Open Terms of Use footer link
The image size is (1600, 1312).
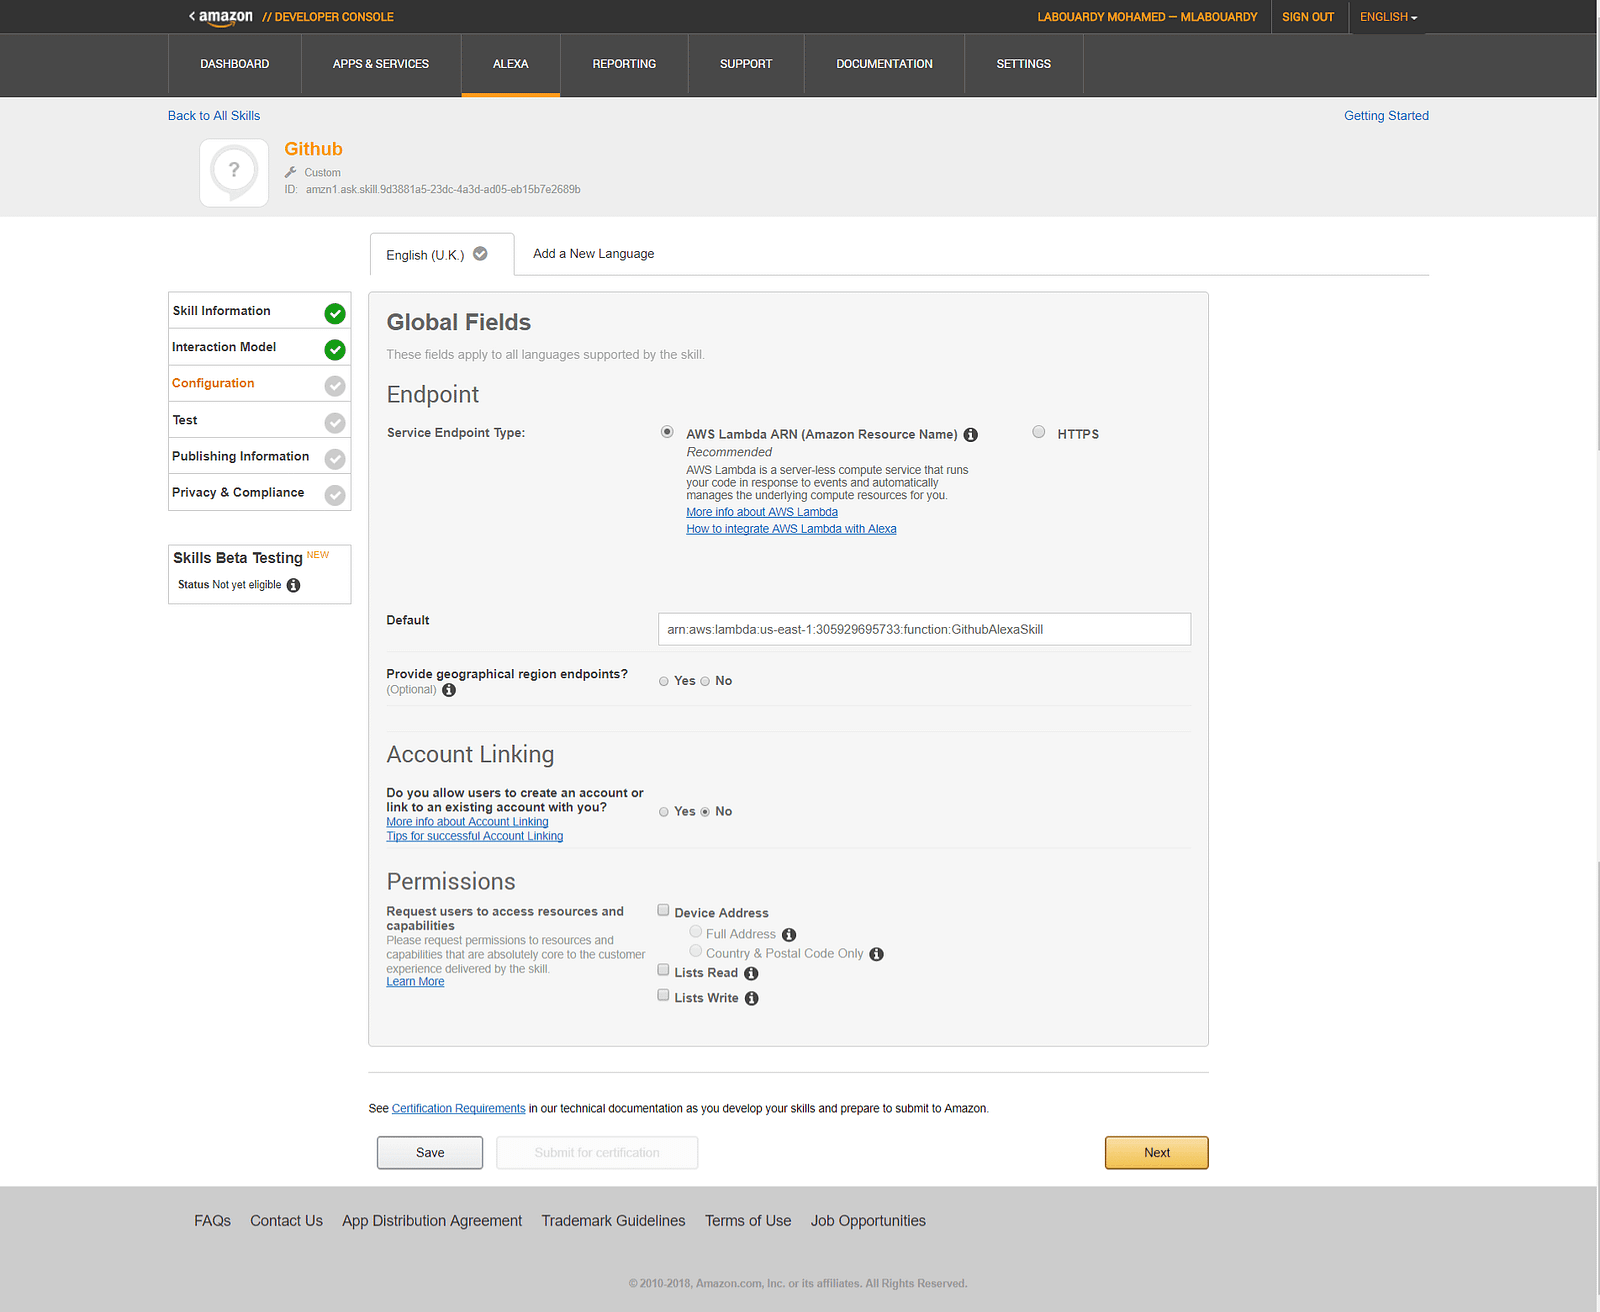coord(748,1221)
